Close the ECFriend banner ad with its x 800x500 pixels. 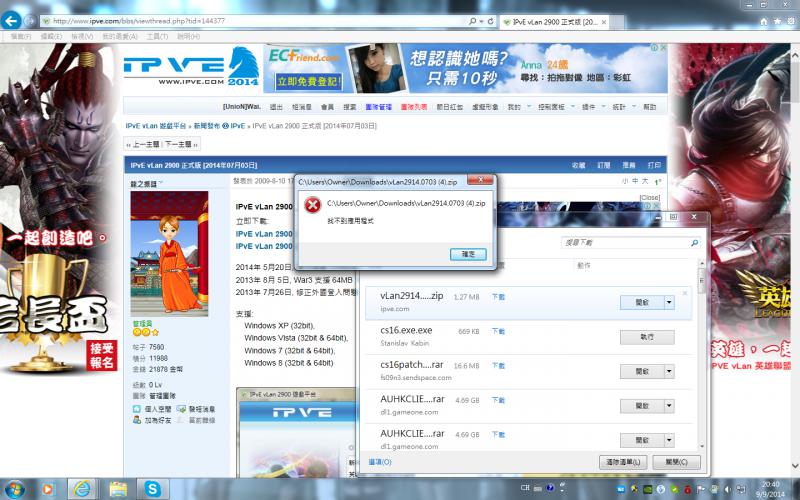(663, 47)
